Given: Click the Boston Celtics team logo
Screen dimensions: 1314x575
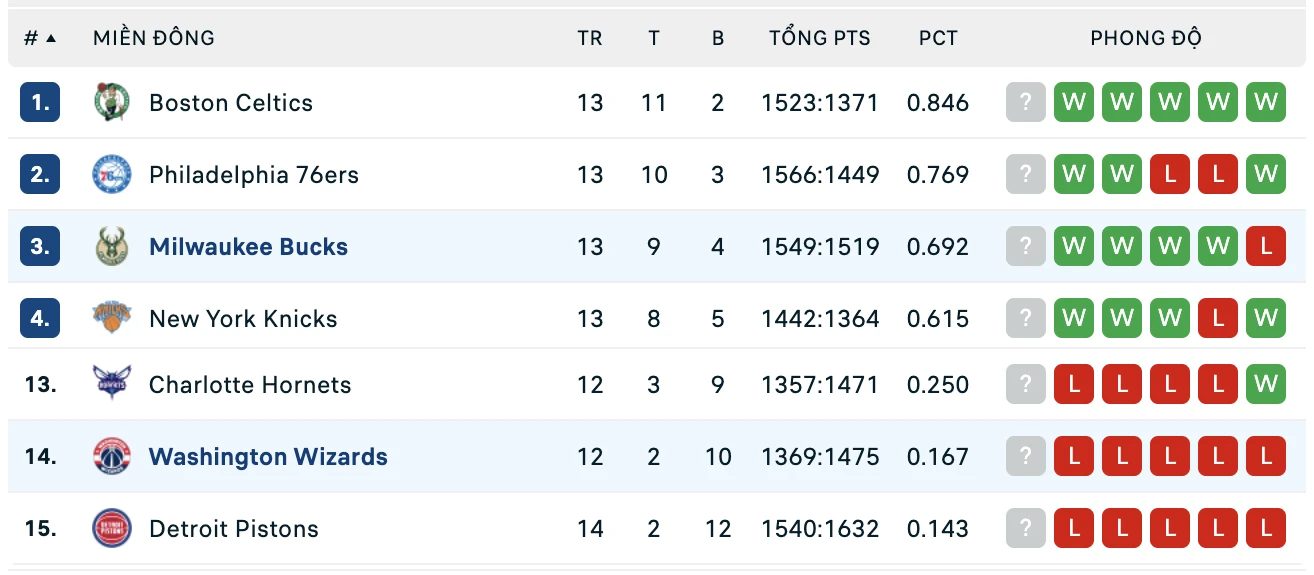Looking at the screenshot, I should click(111, 103).
